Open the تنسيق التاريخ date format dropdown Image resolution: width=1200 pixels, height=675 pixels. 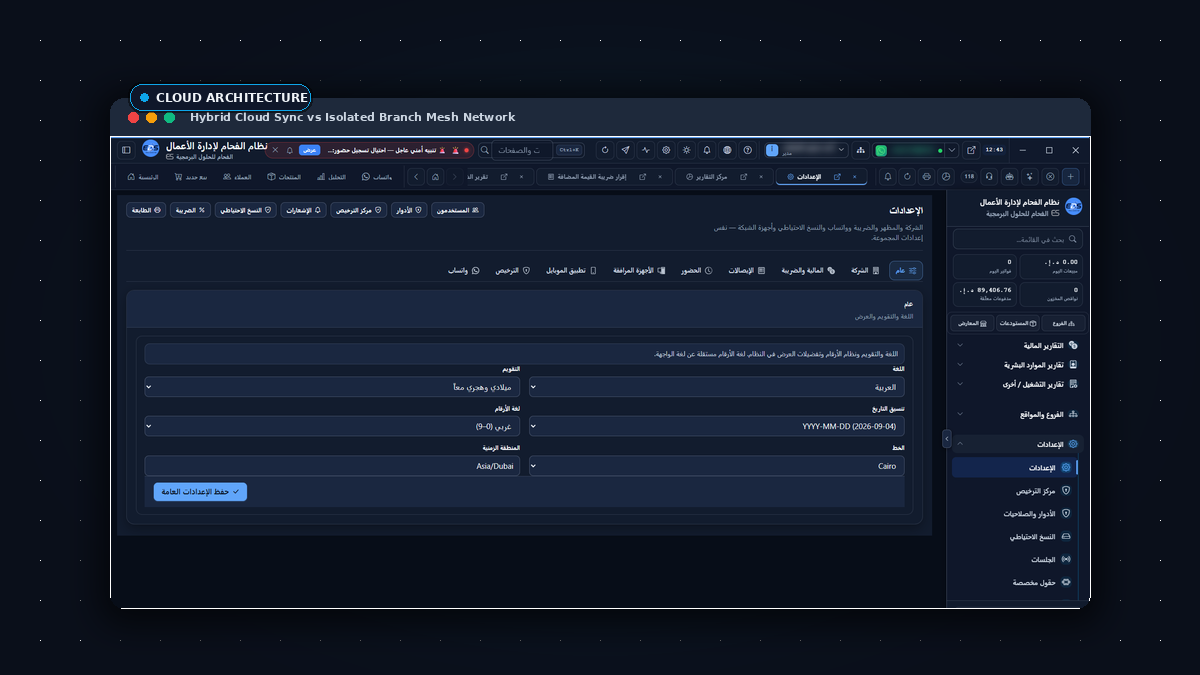coord(717,426)
